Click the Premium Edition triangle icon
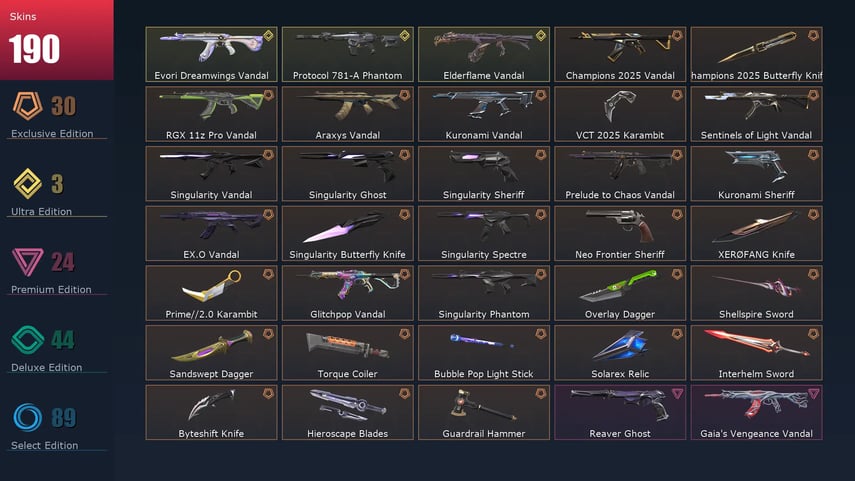This screenshot has height=481, width=855. pos(27,262)
